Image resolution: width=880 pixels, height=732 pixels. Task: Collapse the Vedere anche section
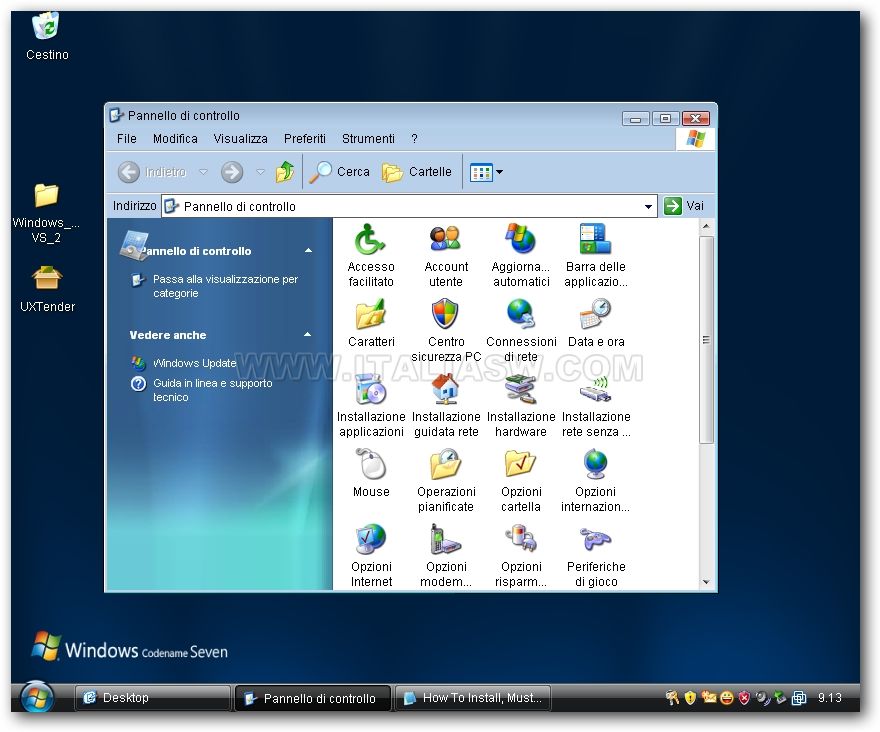tap(308, 335)
